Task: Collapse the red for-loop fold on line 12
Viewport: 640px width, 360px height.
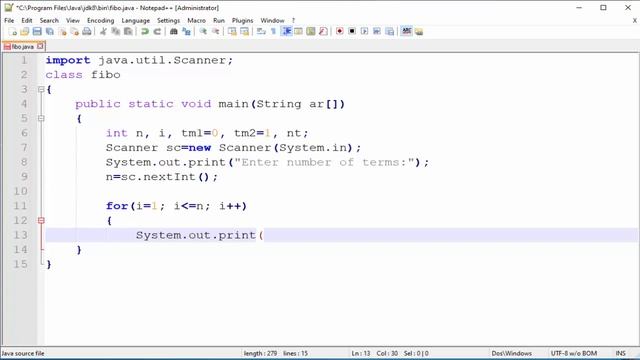Action: tap(41, 220)
